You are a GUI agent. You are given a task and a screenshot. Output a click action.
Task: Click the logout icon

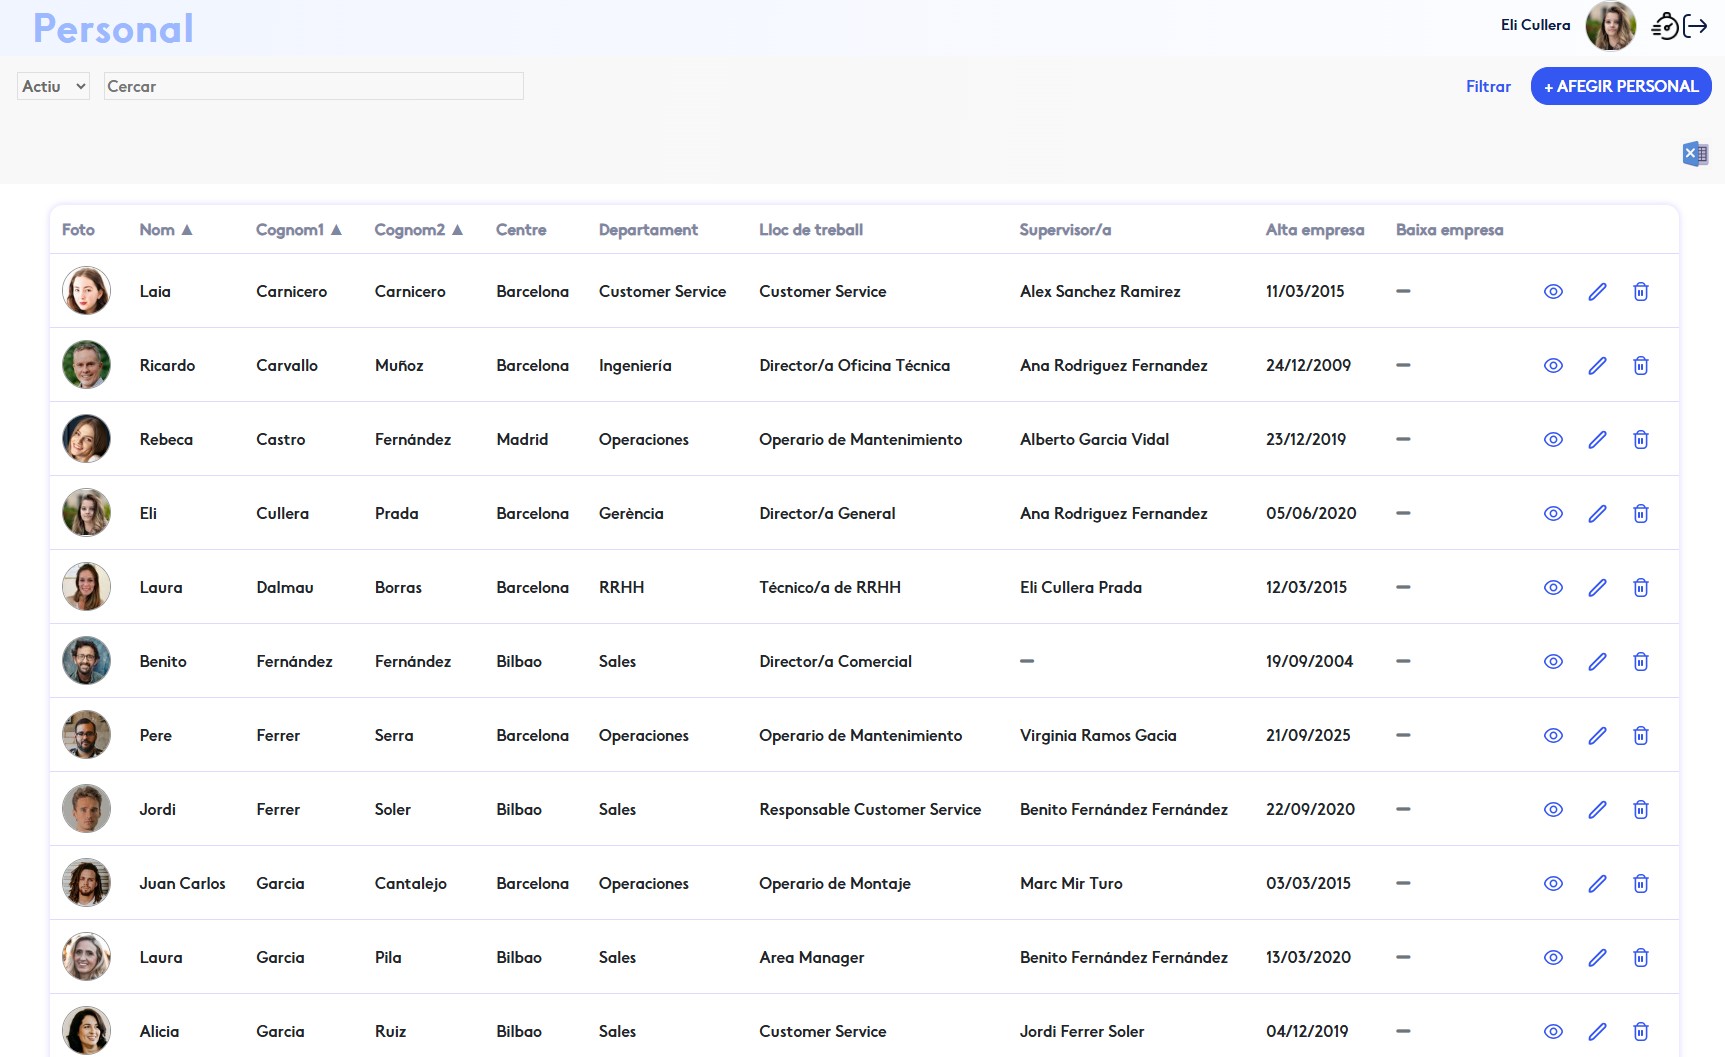(1696, 26)
